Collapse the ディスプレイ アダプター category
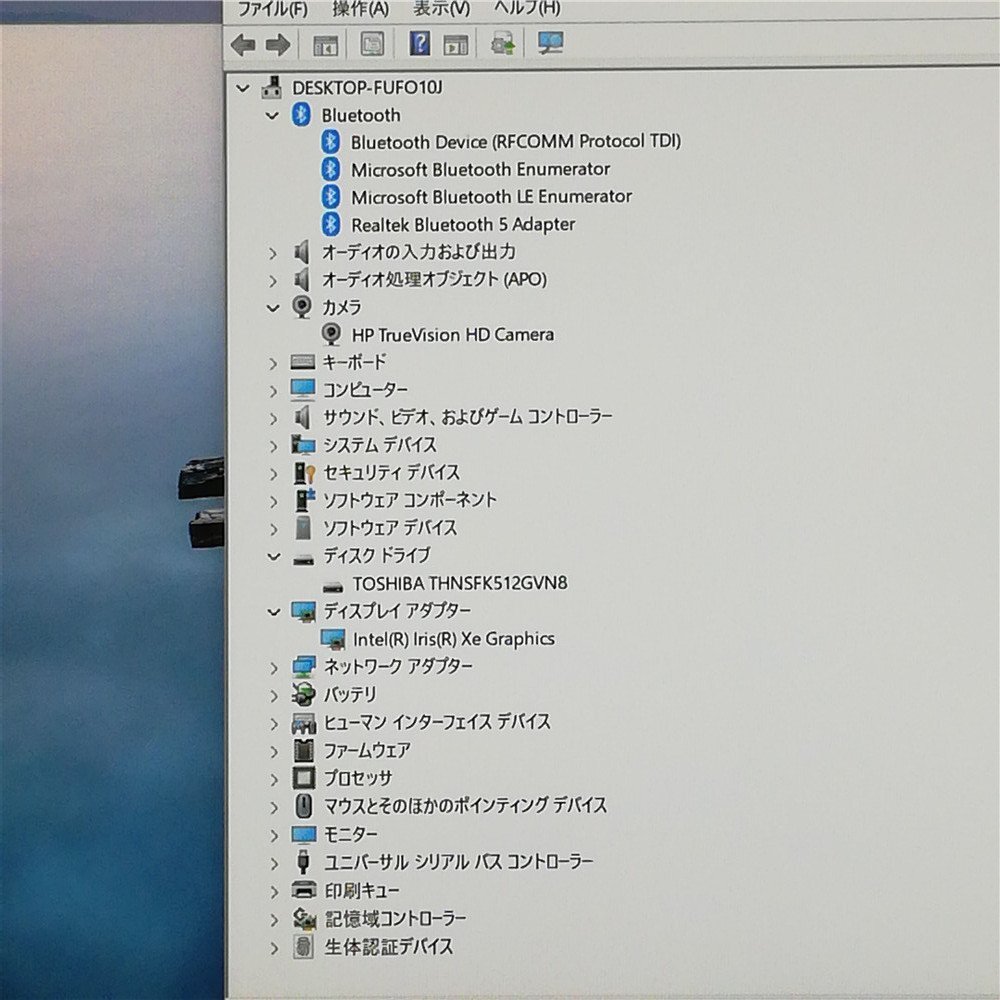 coord(274,612)
